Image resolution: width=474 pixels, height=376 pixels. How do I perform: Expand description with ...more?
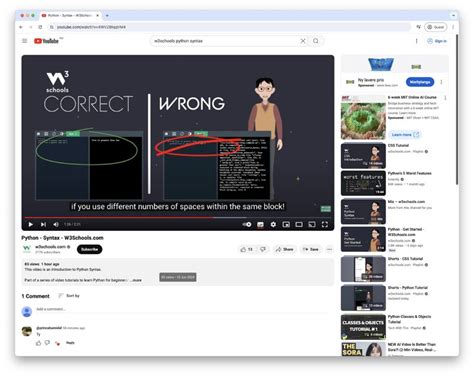(x=136, y=280)
